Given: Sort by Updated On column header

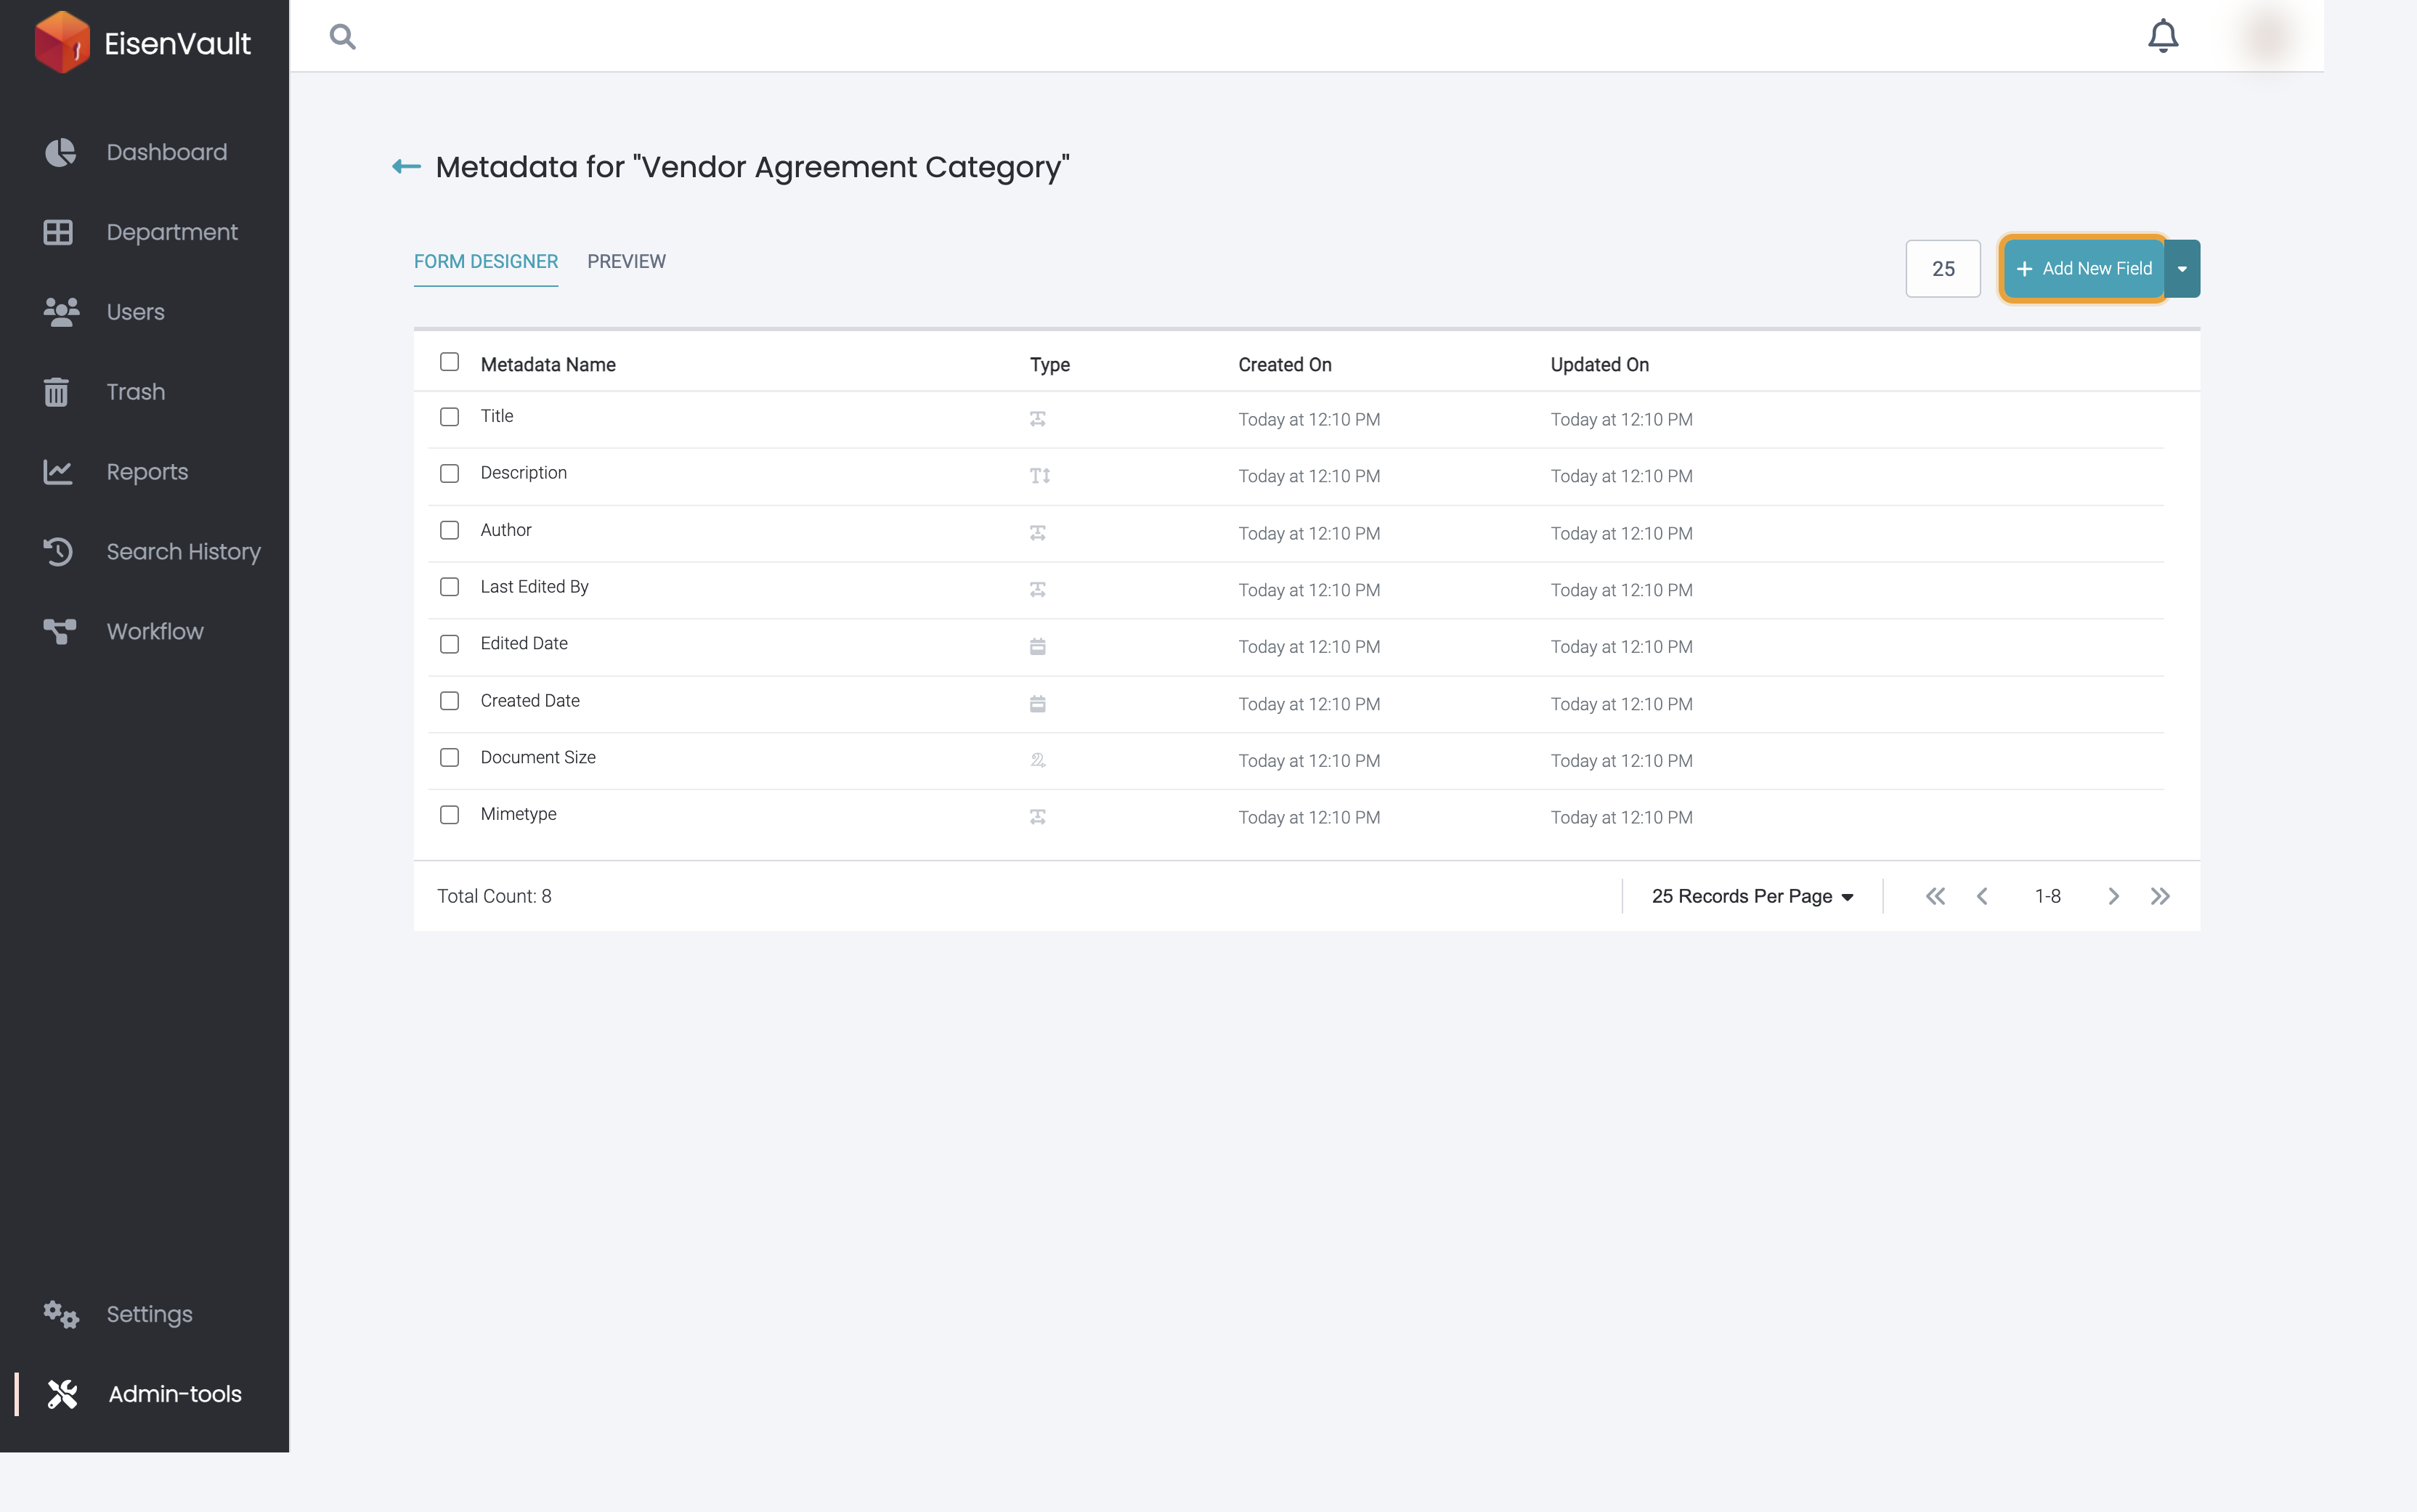Looking at the screenshot, I should [1599, 365].
